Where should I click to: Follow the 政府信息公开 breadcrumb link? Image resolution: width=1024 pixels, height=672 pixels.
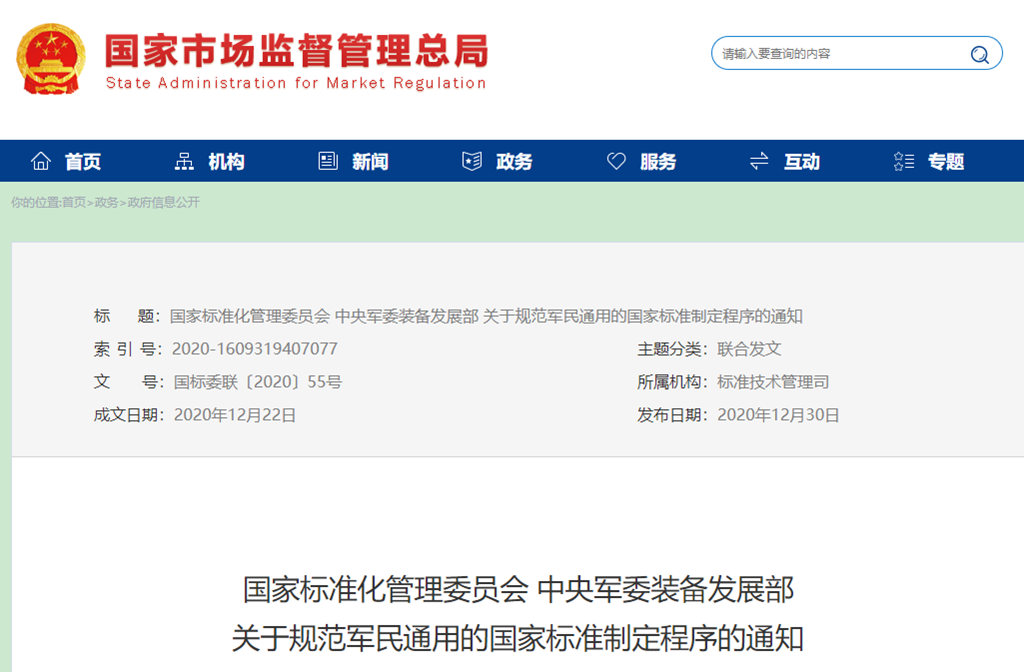point(163,202)
